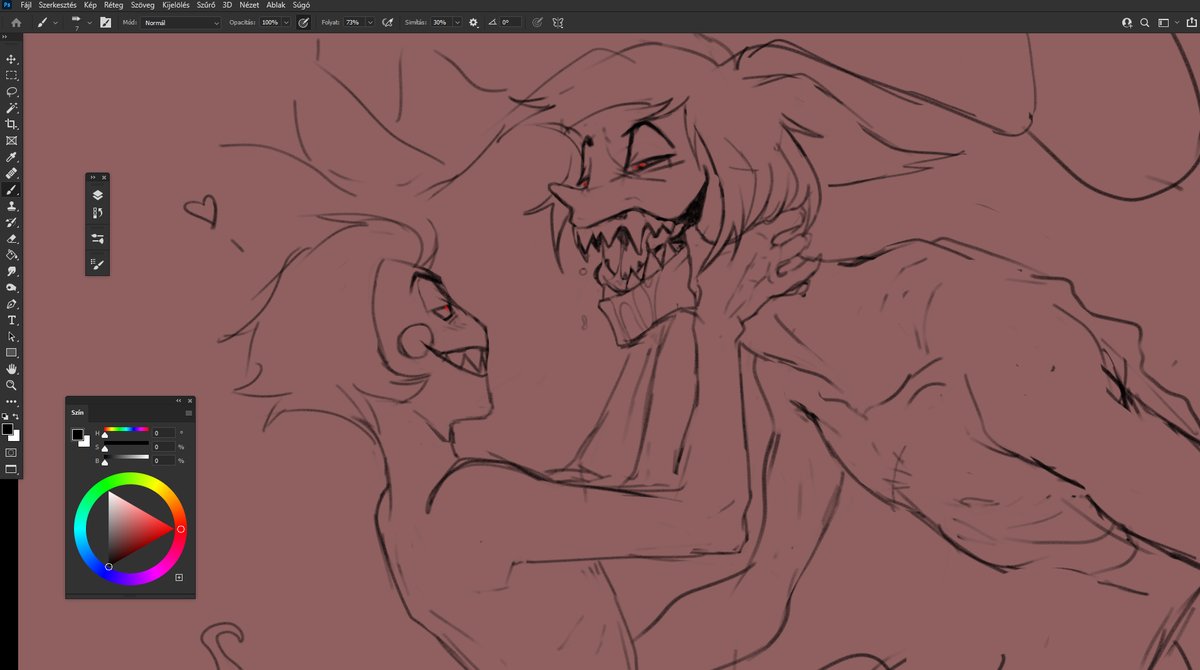Screen dimensions: 1200x670
Task: Select the Paint Bucket tool
Action: tap(12, 255)
